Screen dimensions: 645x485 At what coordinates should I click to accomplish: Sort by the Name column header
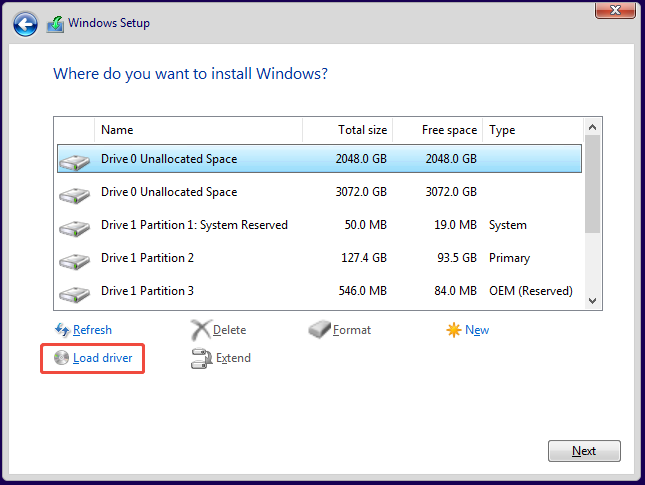[198, 130]
